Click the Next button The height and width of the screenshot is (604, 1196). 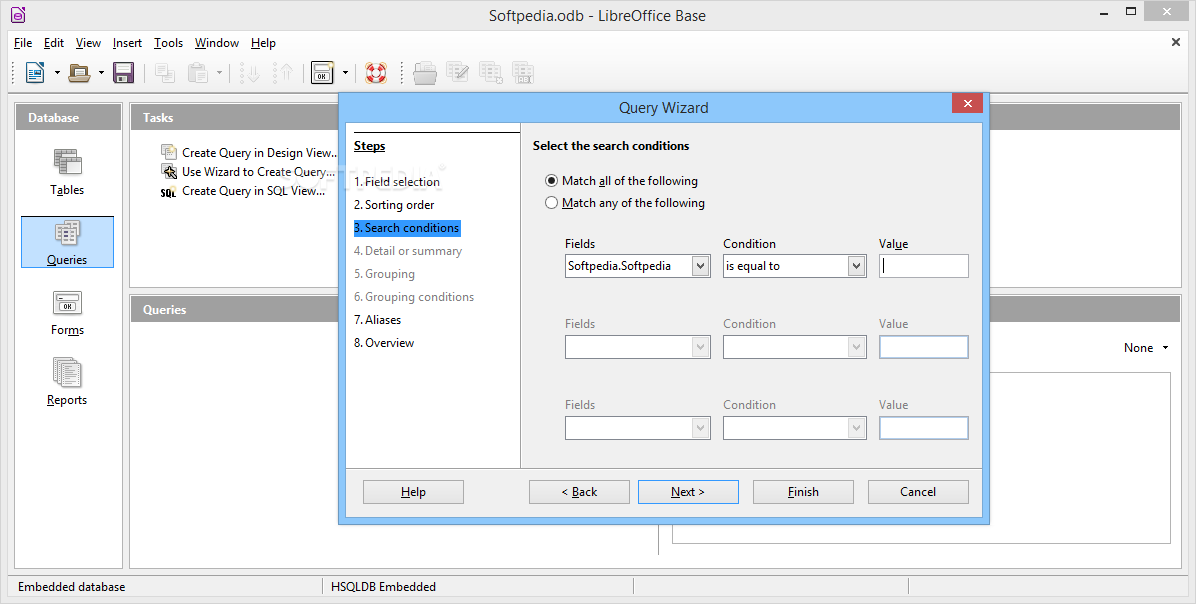(x=688, y=492)
